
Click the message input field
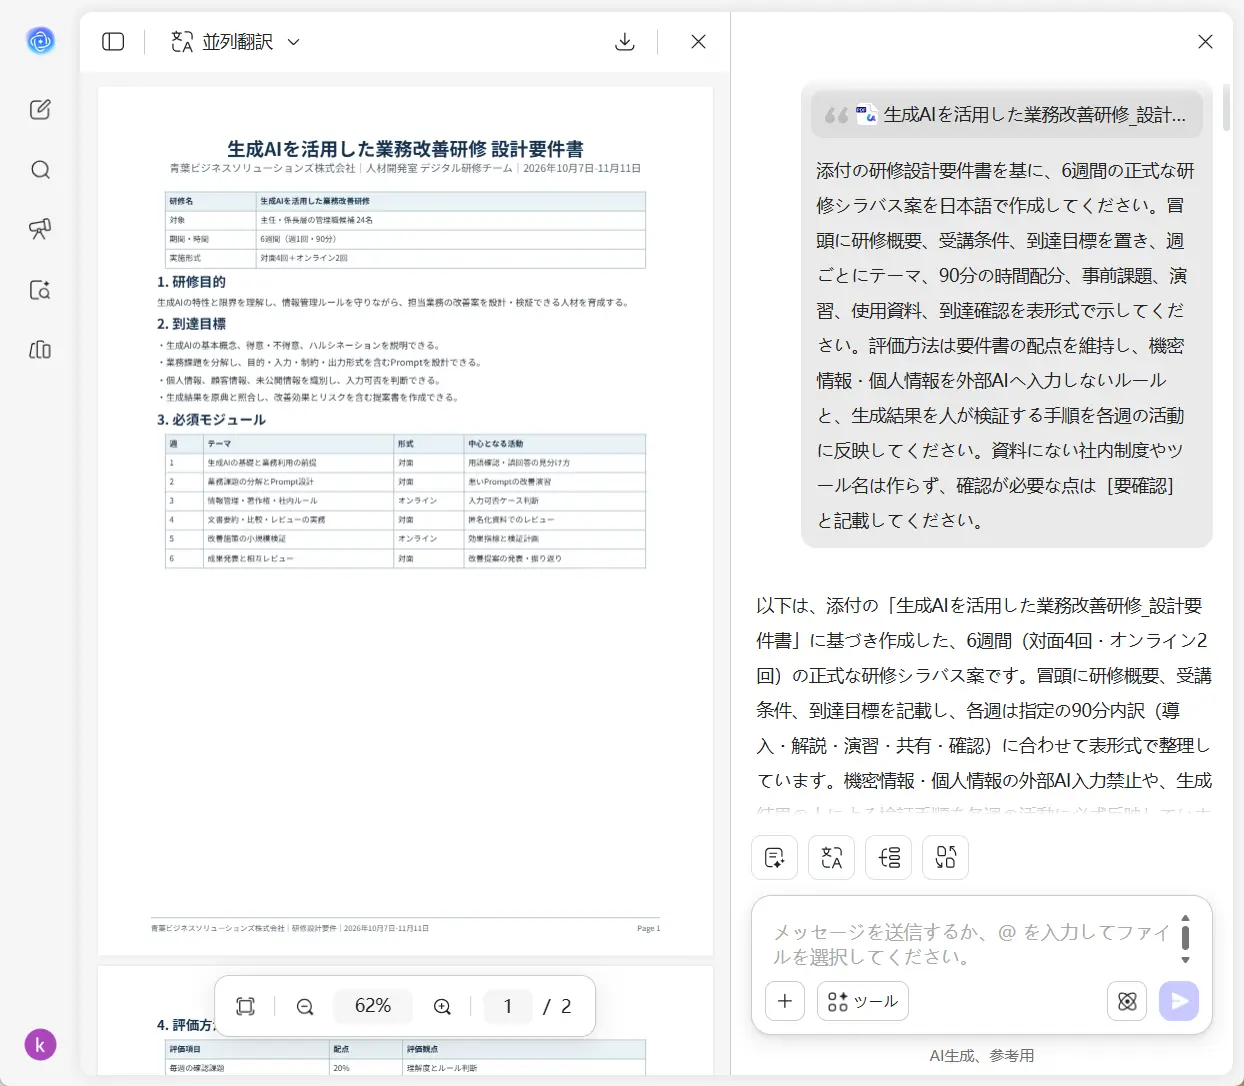coord(970,944)
